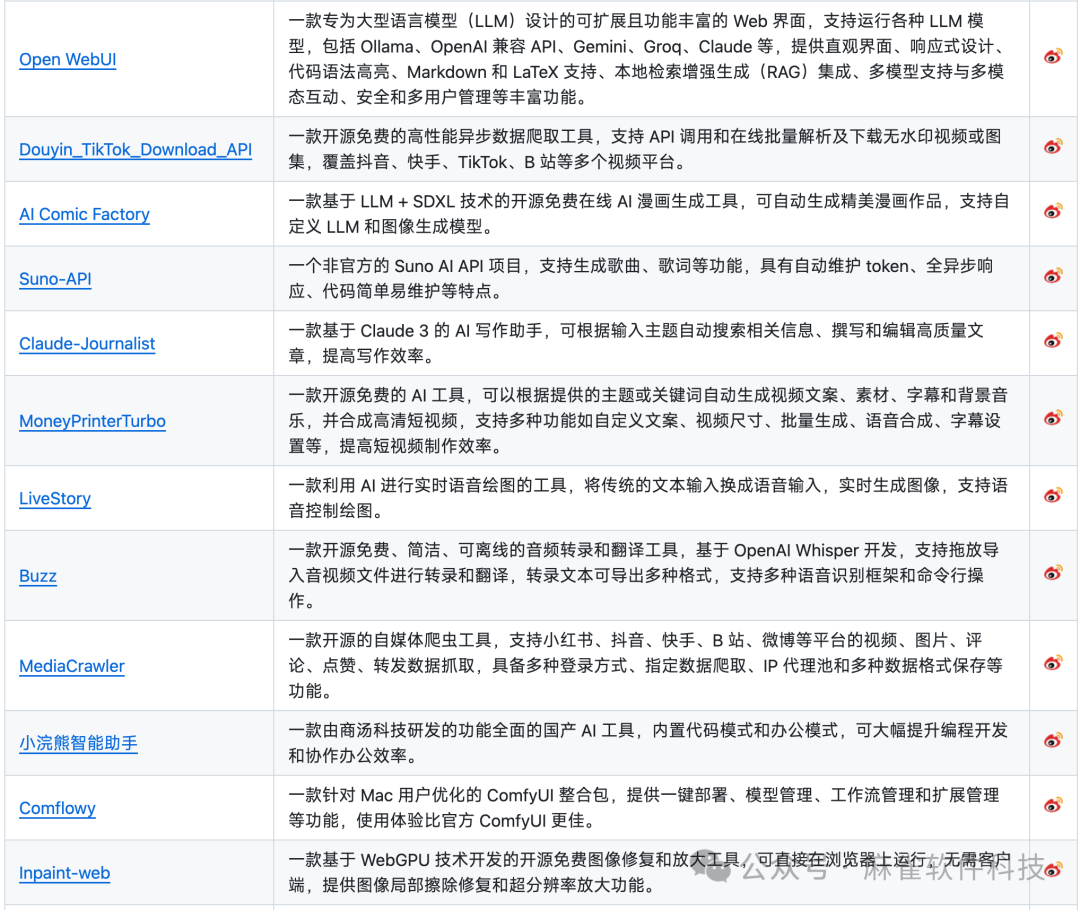Share Inpaint-web to Weibo
The width and height of the screenshot is (1080, 910).
pos(1053,872)
